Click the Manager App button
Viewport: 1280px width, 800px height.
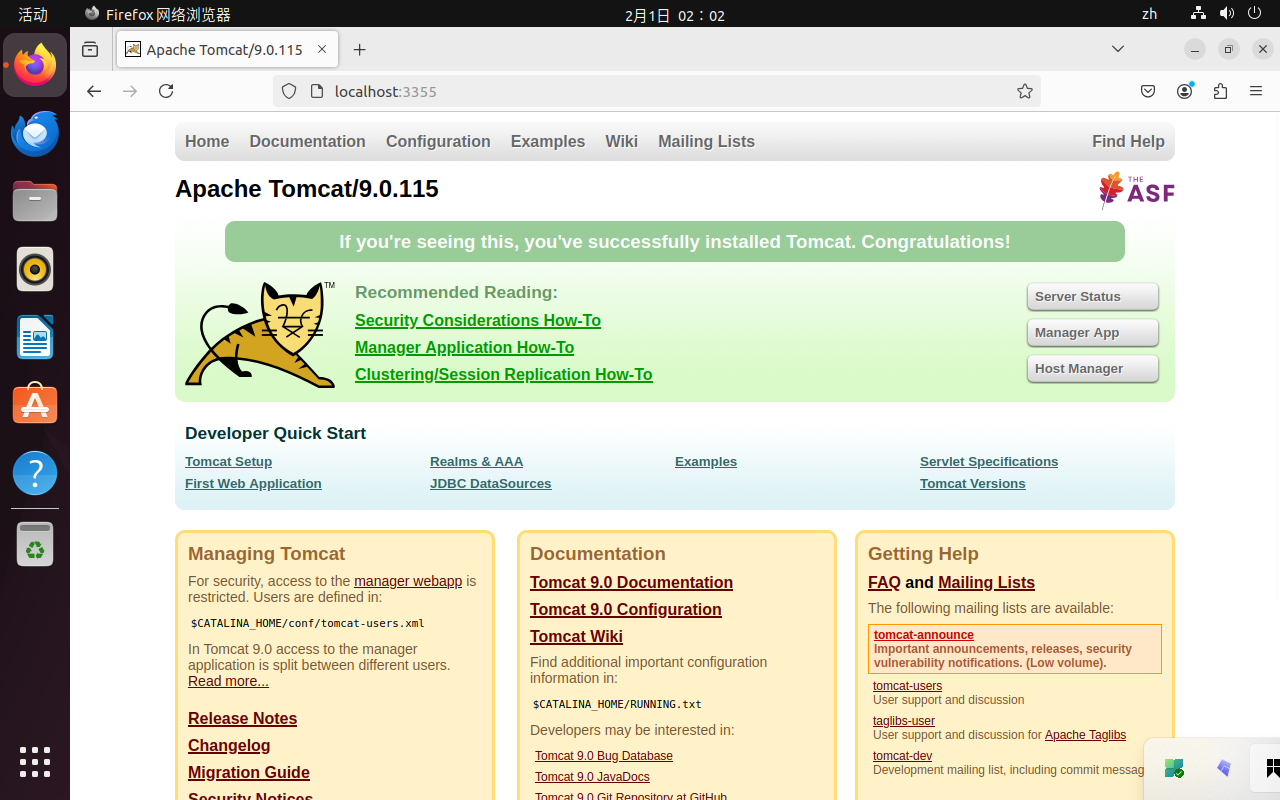pos(1093,333)
